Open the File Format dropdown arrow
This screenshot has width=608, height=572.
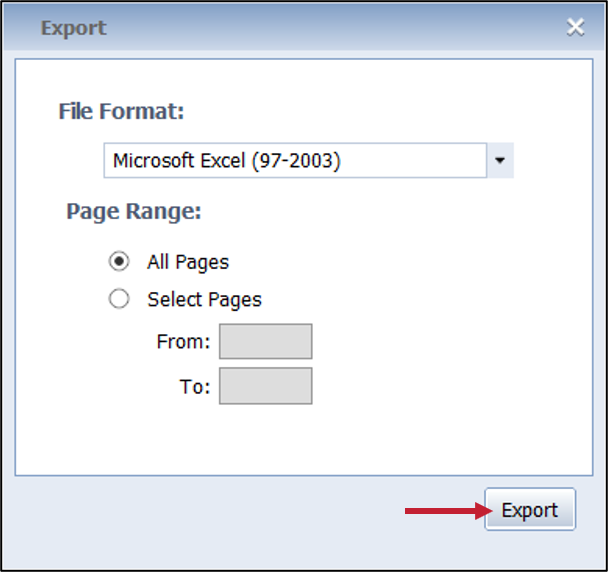[500, 160]
